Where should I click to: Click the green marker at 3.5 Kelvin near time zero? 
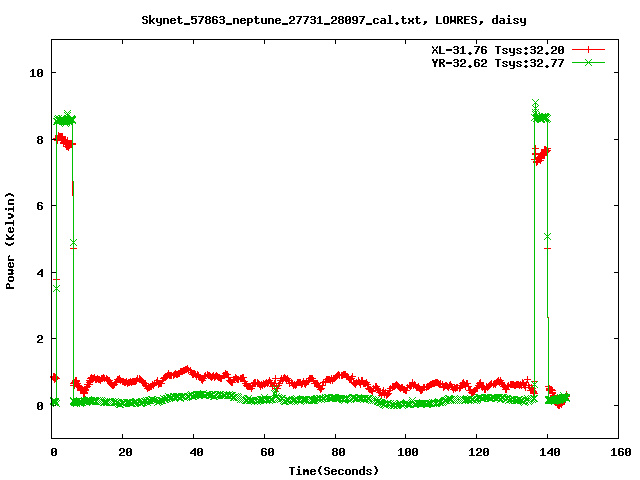click(56, 288)
